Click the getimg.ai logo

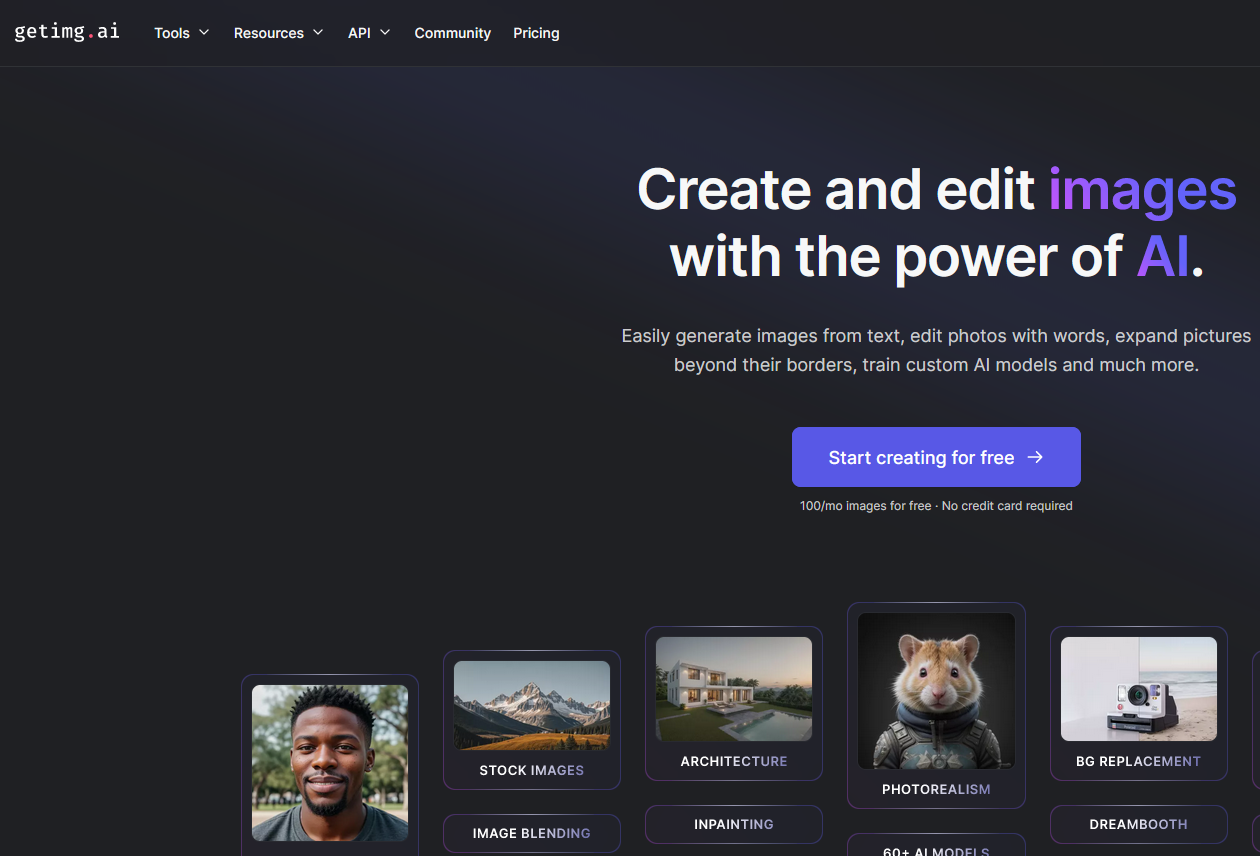(66, 31)
